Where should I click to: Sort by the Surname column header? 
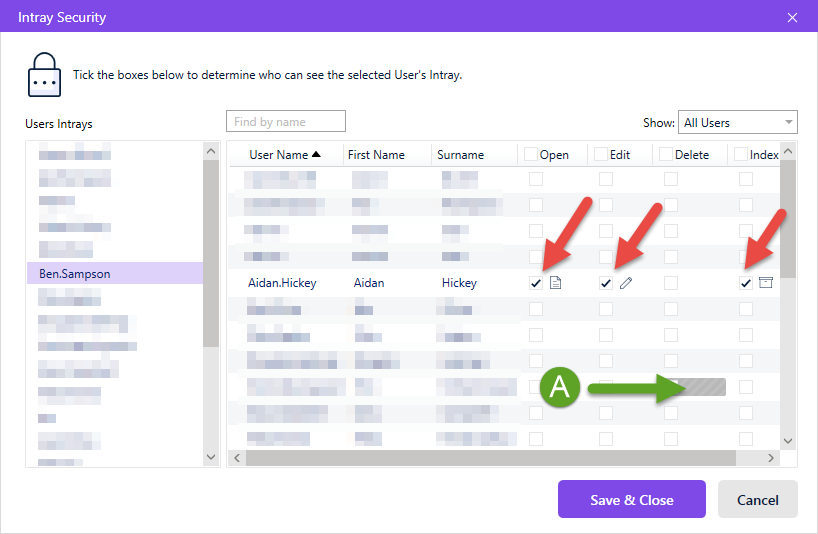460,155
